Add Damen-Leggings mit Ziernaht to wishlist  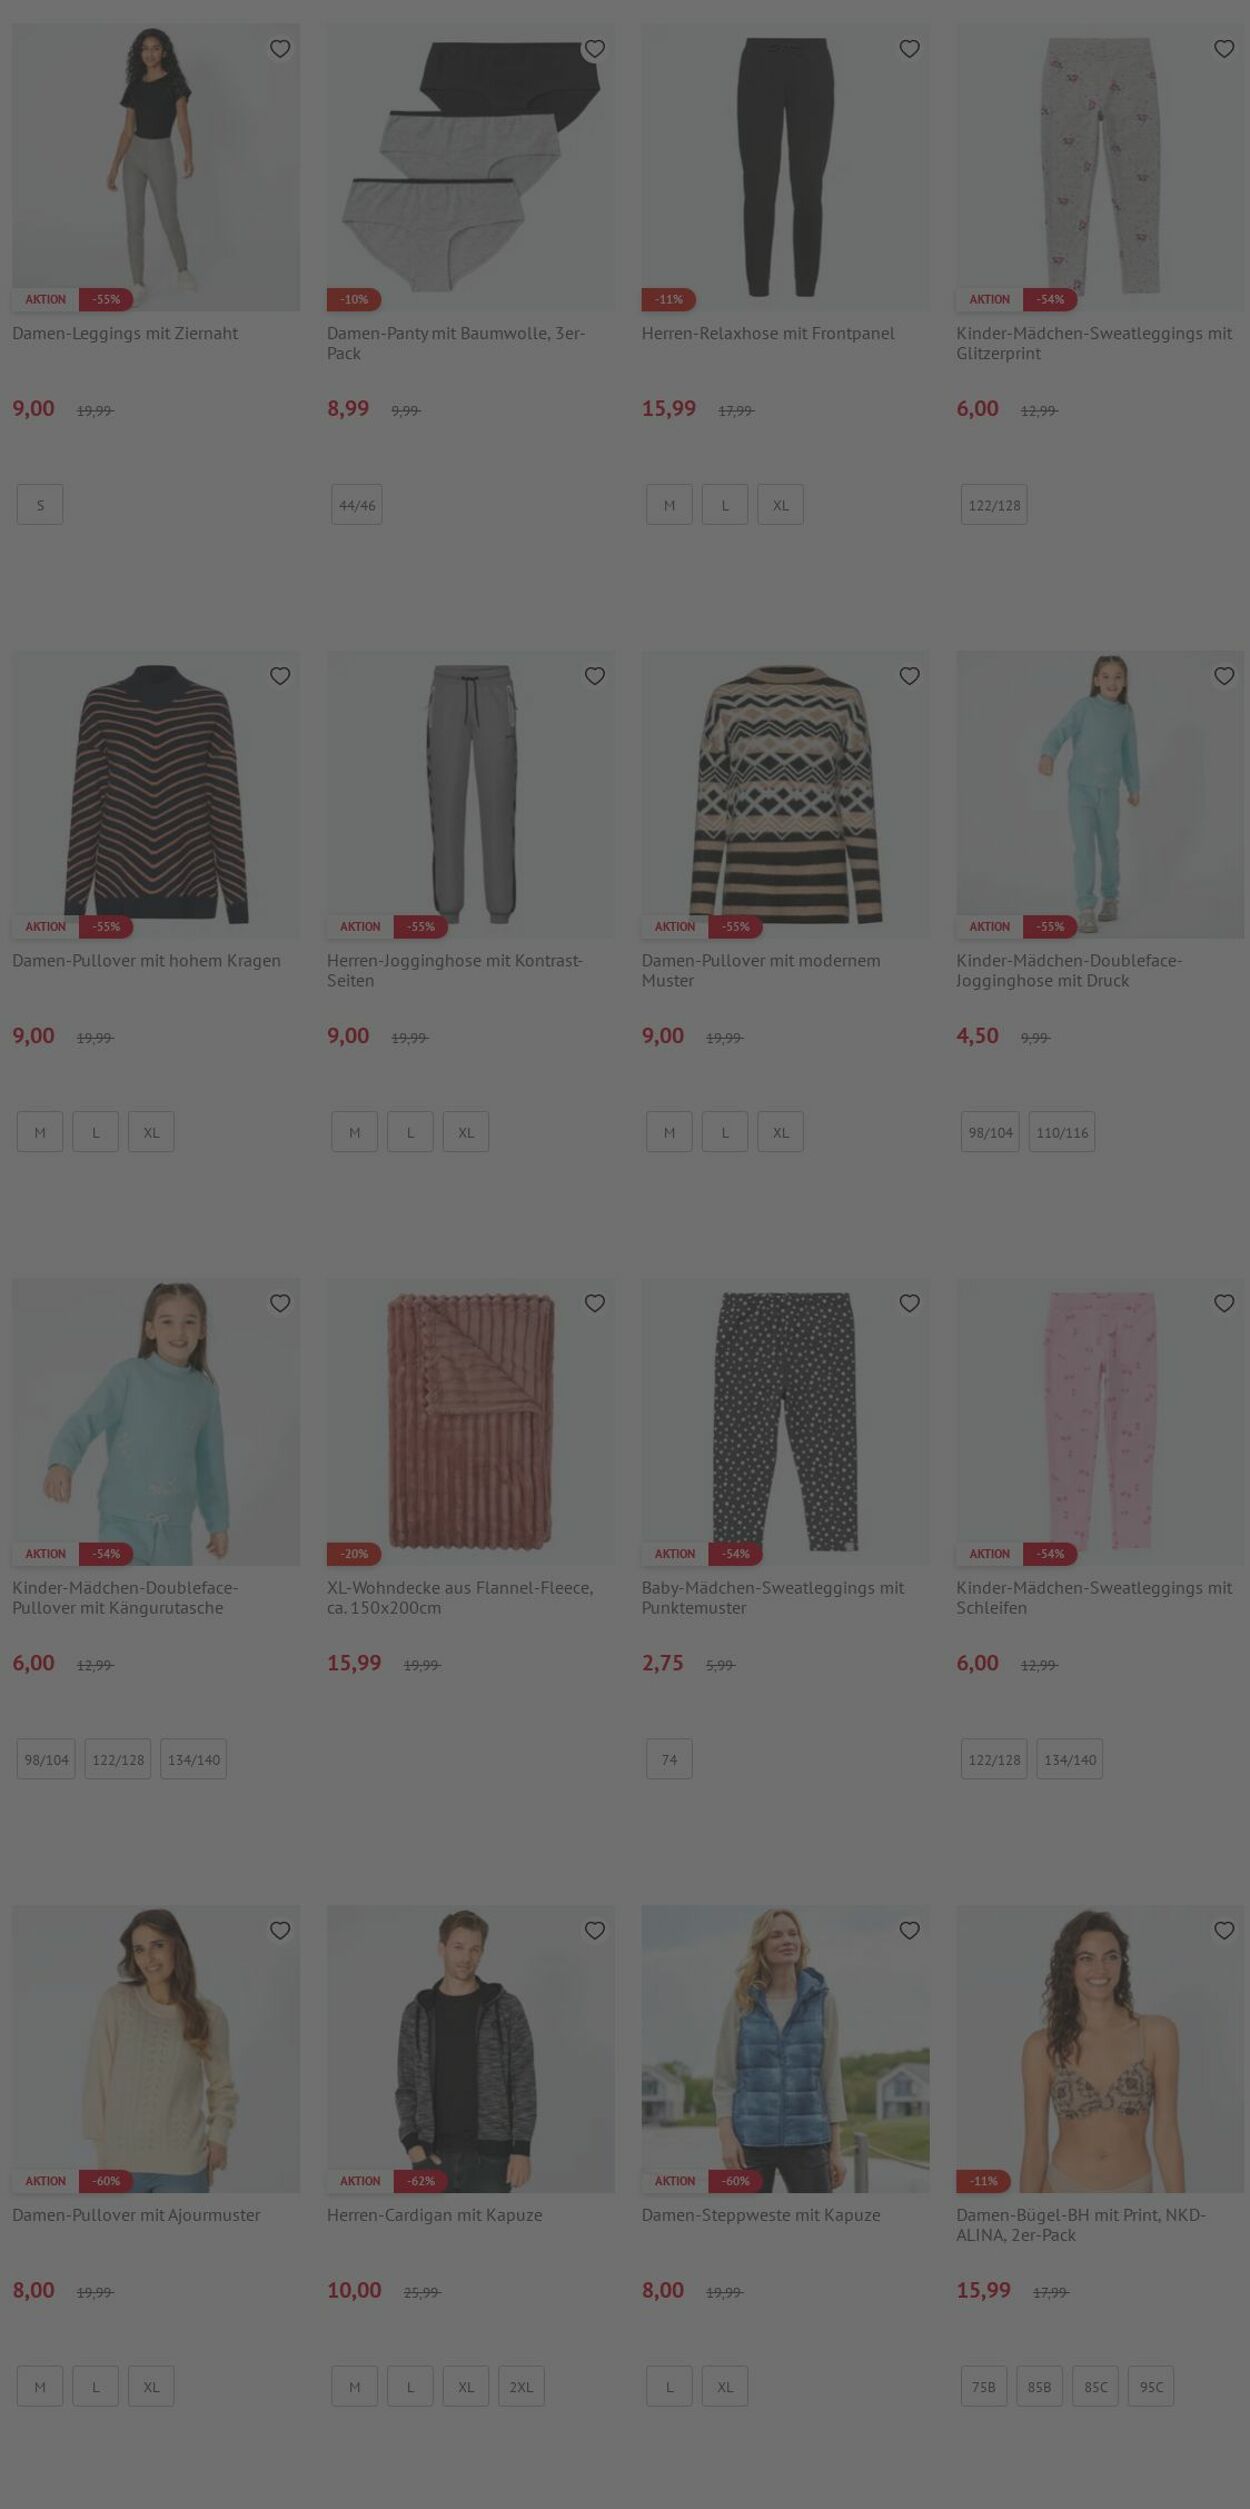(x=280, y=49)
